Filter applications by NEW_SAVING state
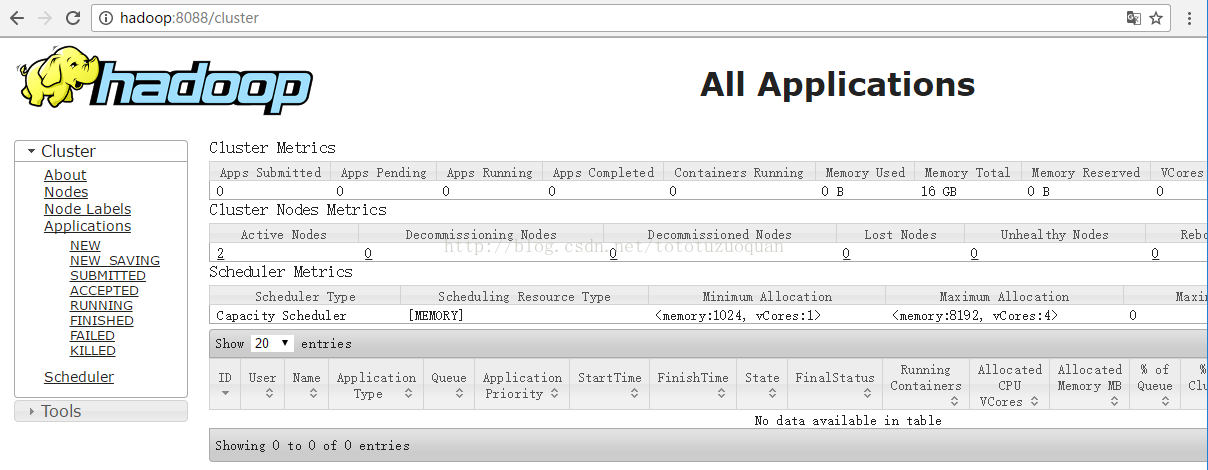1208x470 pixels. click(x=115, y=261)
